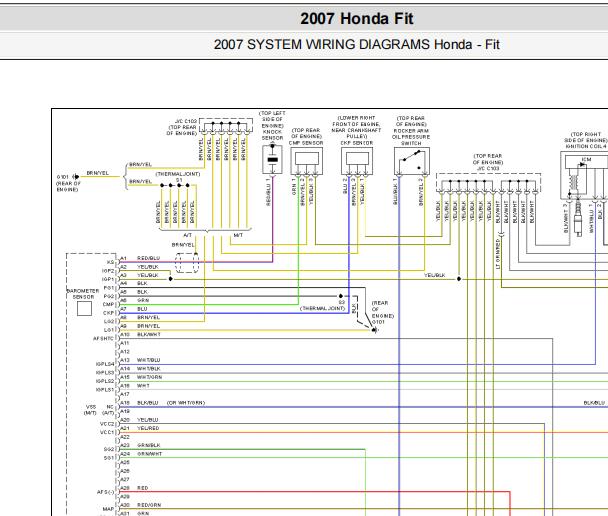
Task: Click the 'CMP SENSOR' label
Action: (306, 143)
